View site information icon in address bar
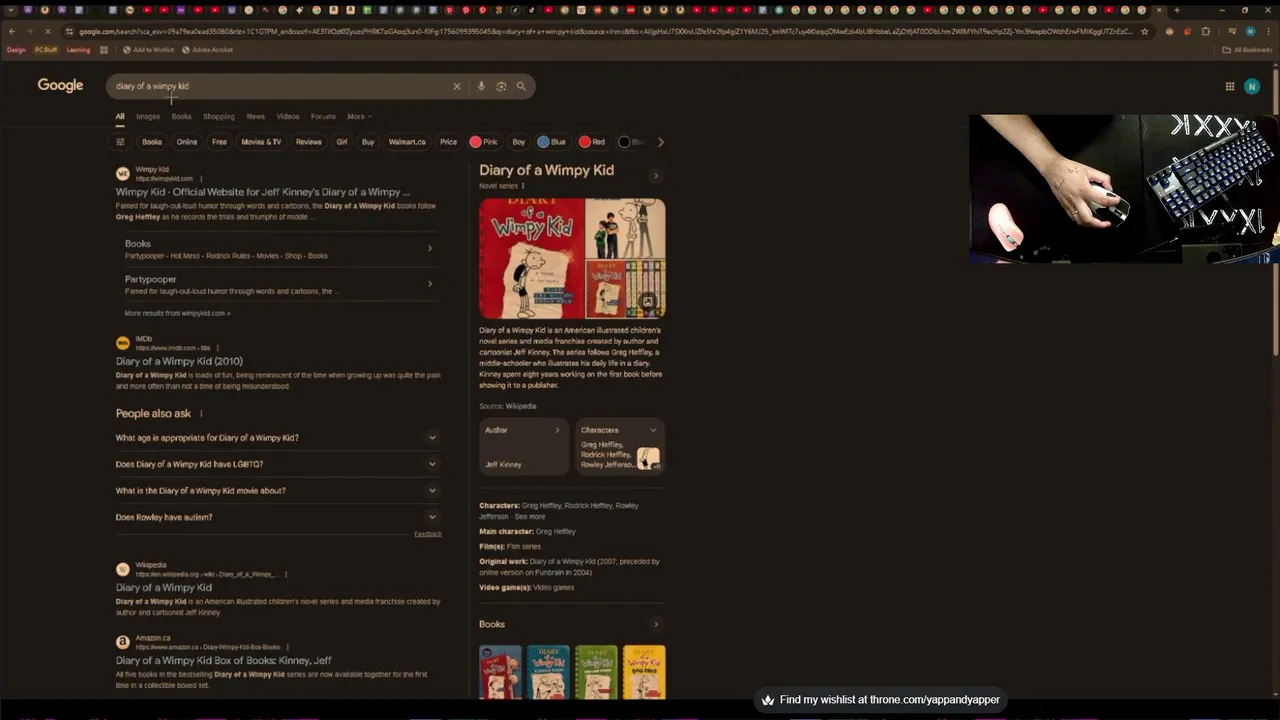This screenshot has height=720, width=1280. 68,31
